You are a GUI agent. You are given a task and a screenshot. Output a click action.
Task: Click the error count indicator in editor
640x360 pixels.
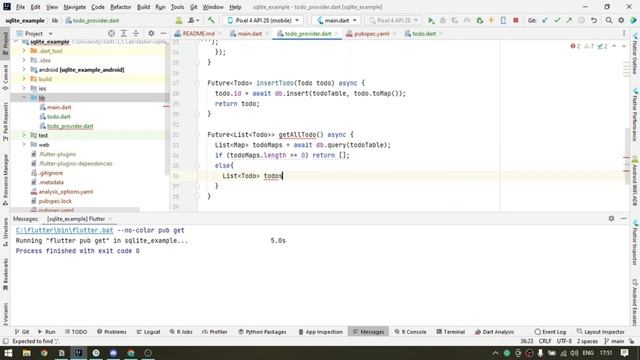(576, 46)
